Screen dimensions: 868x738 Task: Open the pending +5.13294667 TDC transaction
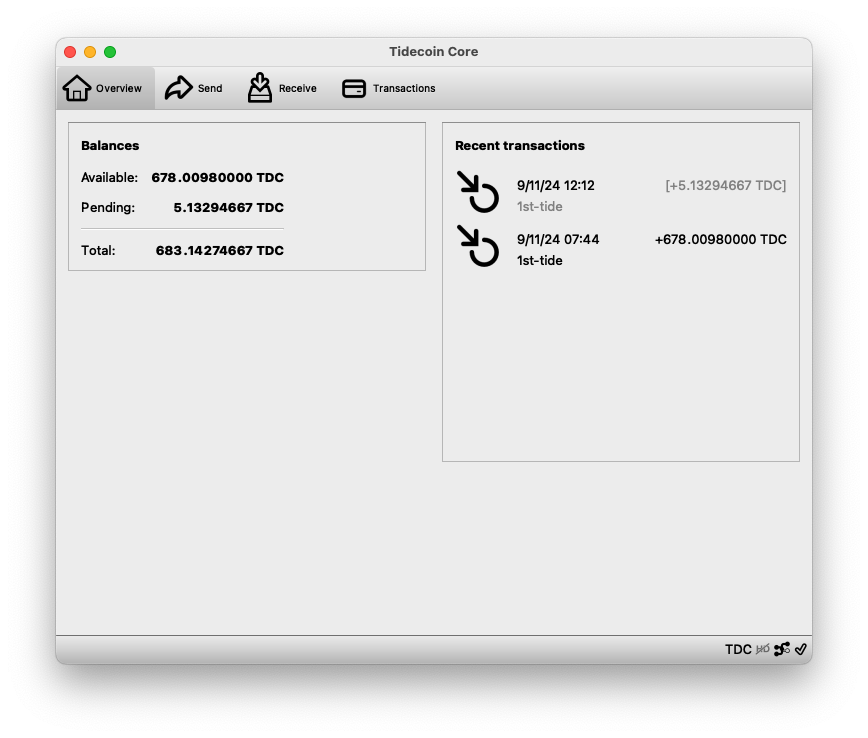coord(725,185)
